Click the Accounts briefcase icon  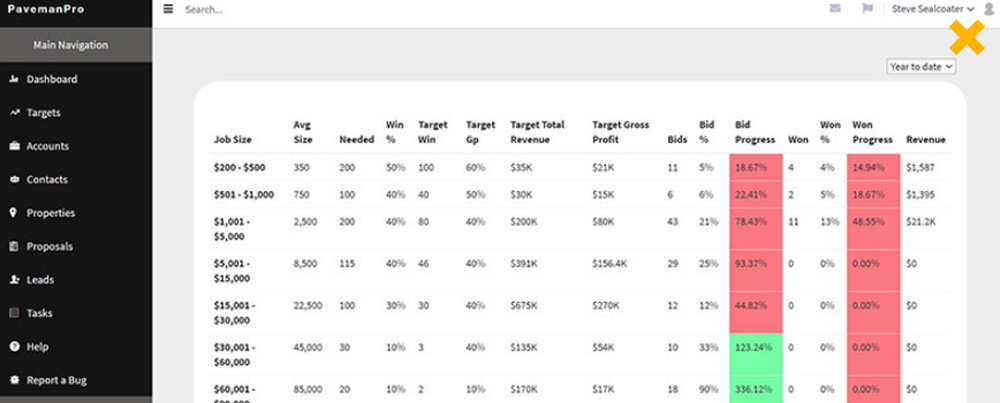pos(14,146)
